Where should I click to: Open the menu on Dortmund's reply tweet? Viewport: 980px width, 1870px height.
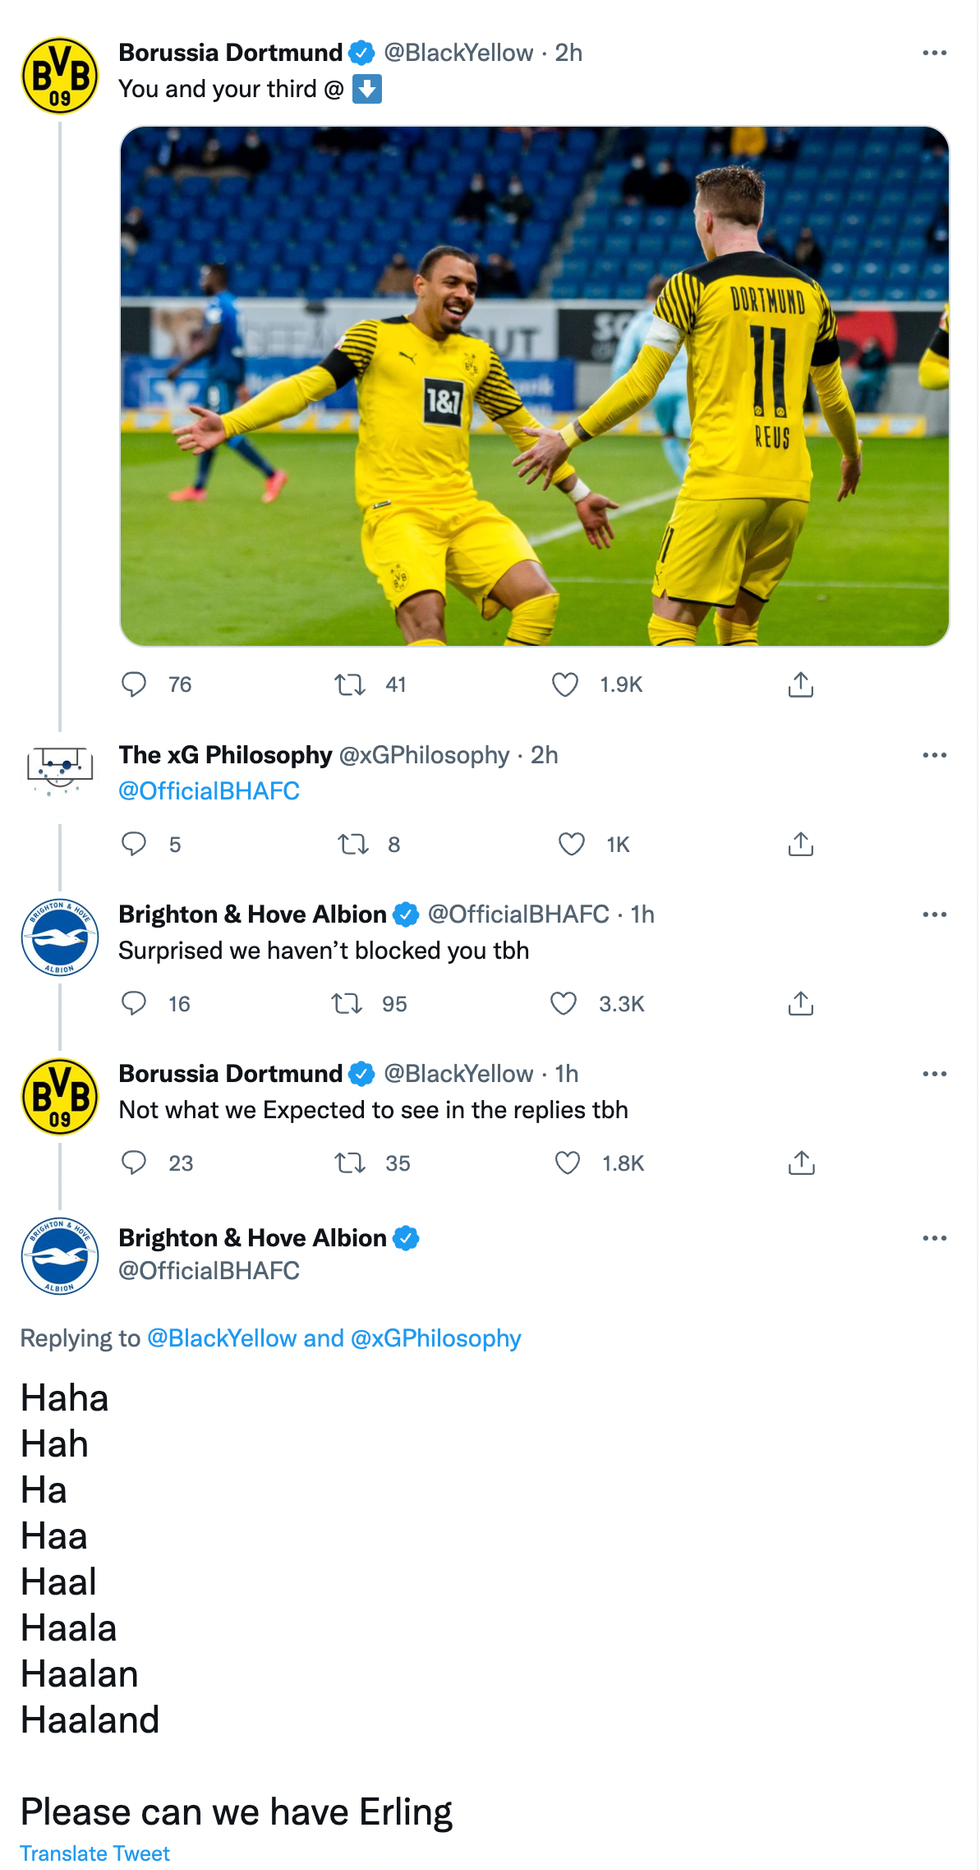[x=935, y=1073]
